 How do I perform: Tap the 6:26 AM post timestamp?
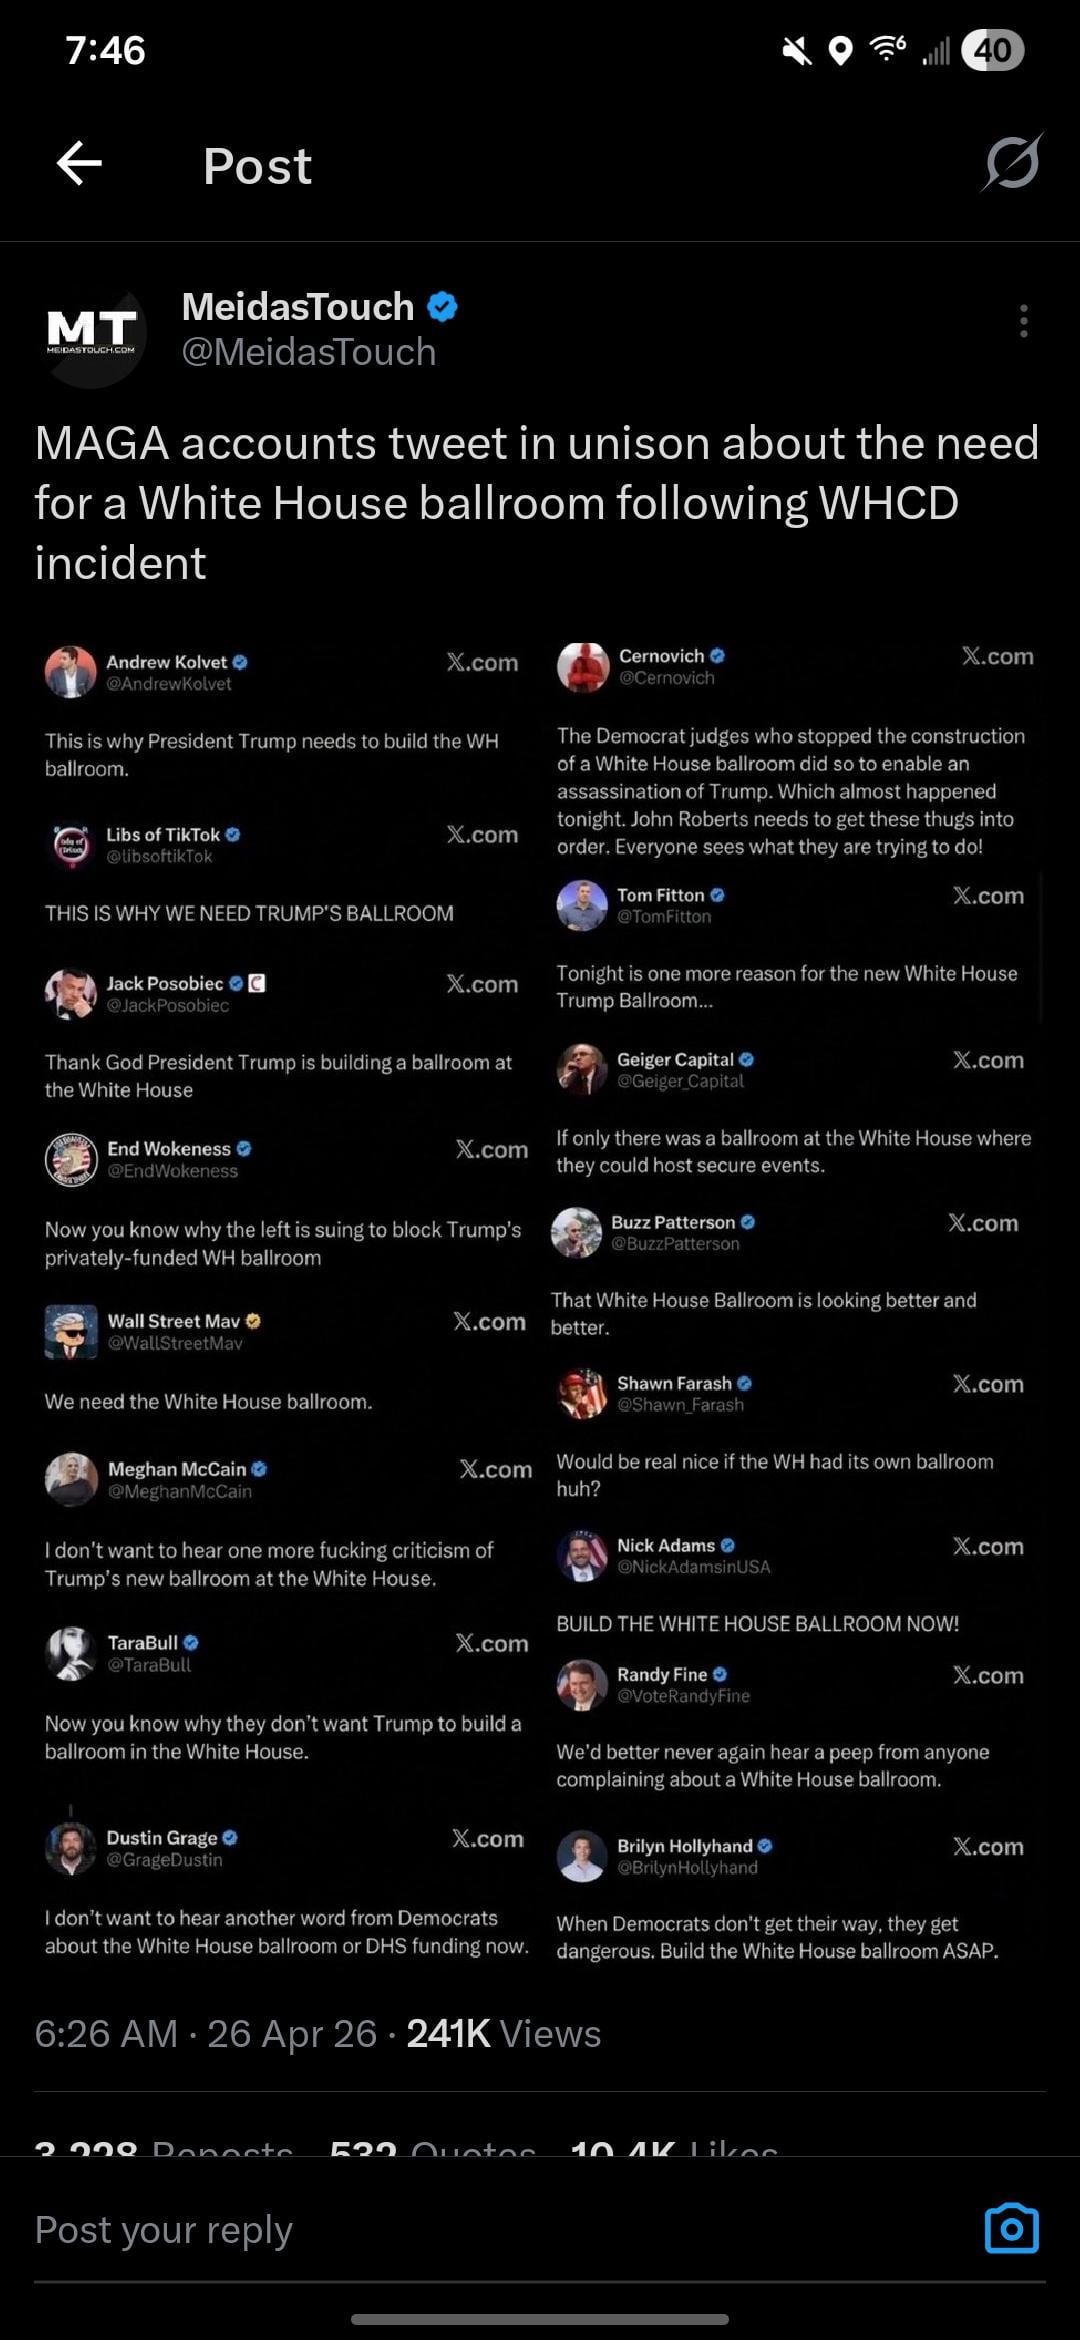point(105,2034)
